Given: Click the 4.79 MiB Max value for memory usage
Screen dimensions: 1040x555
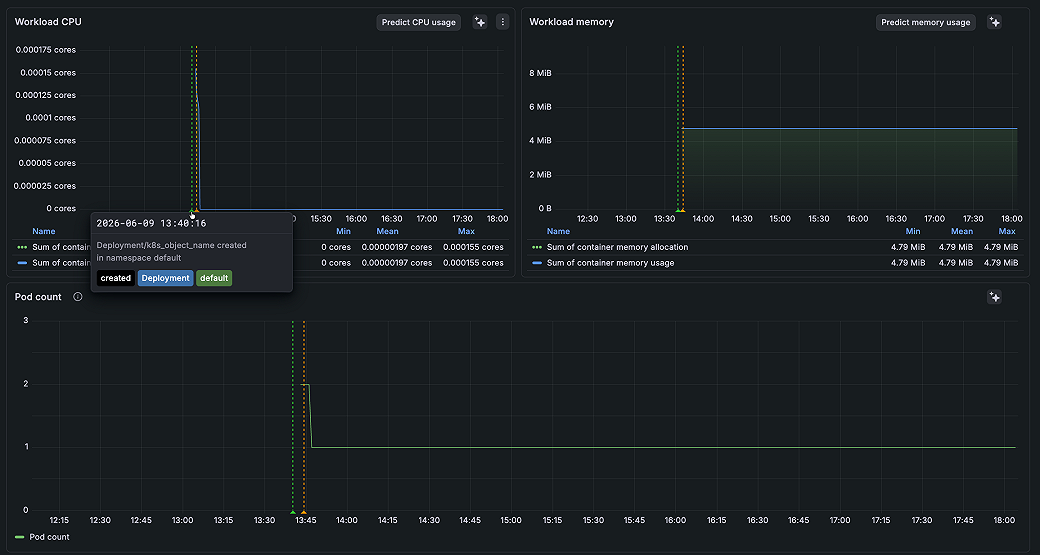Looking at the screenshot, I should click(x=1001, y=263).
